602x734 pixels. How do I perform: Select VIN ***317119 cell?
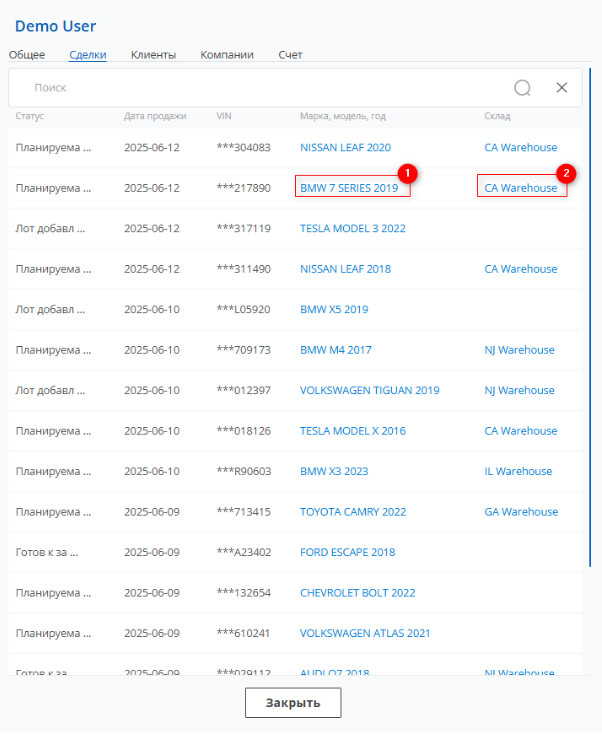[243, 228]
